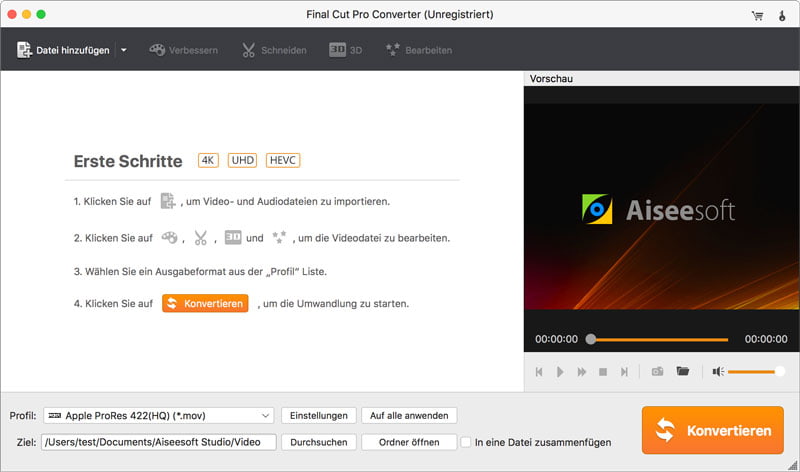Click the Einstellungen button
This screenshot has width=800, height=472.
point(317,415)
